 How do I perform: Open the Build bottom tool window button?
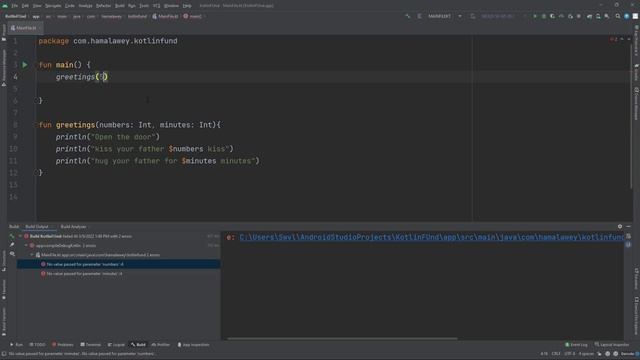pyautogui.click(x=138, y=345)
